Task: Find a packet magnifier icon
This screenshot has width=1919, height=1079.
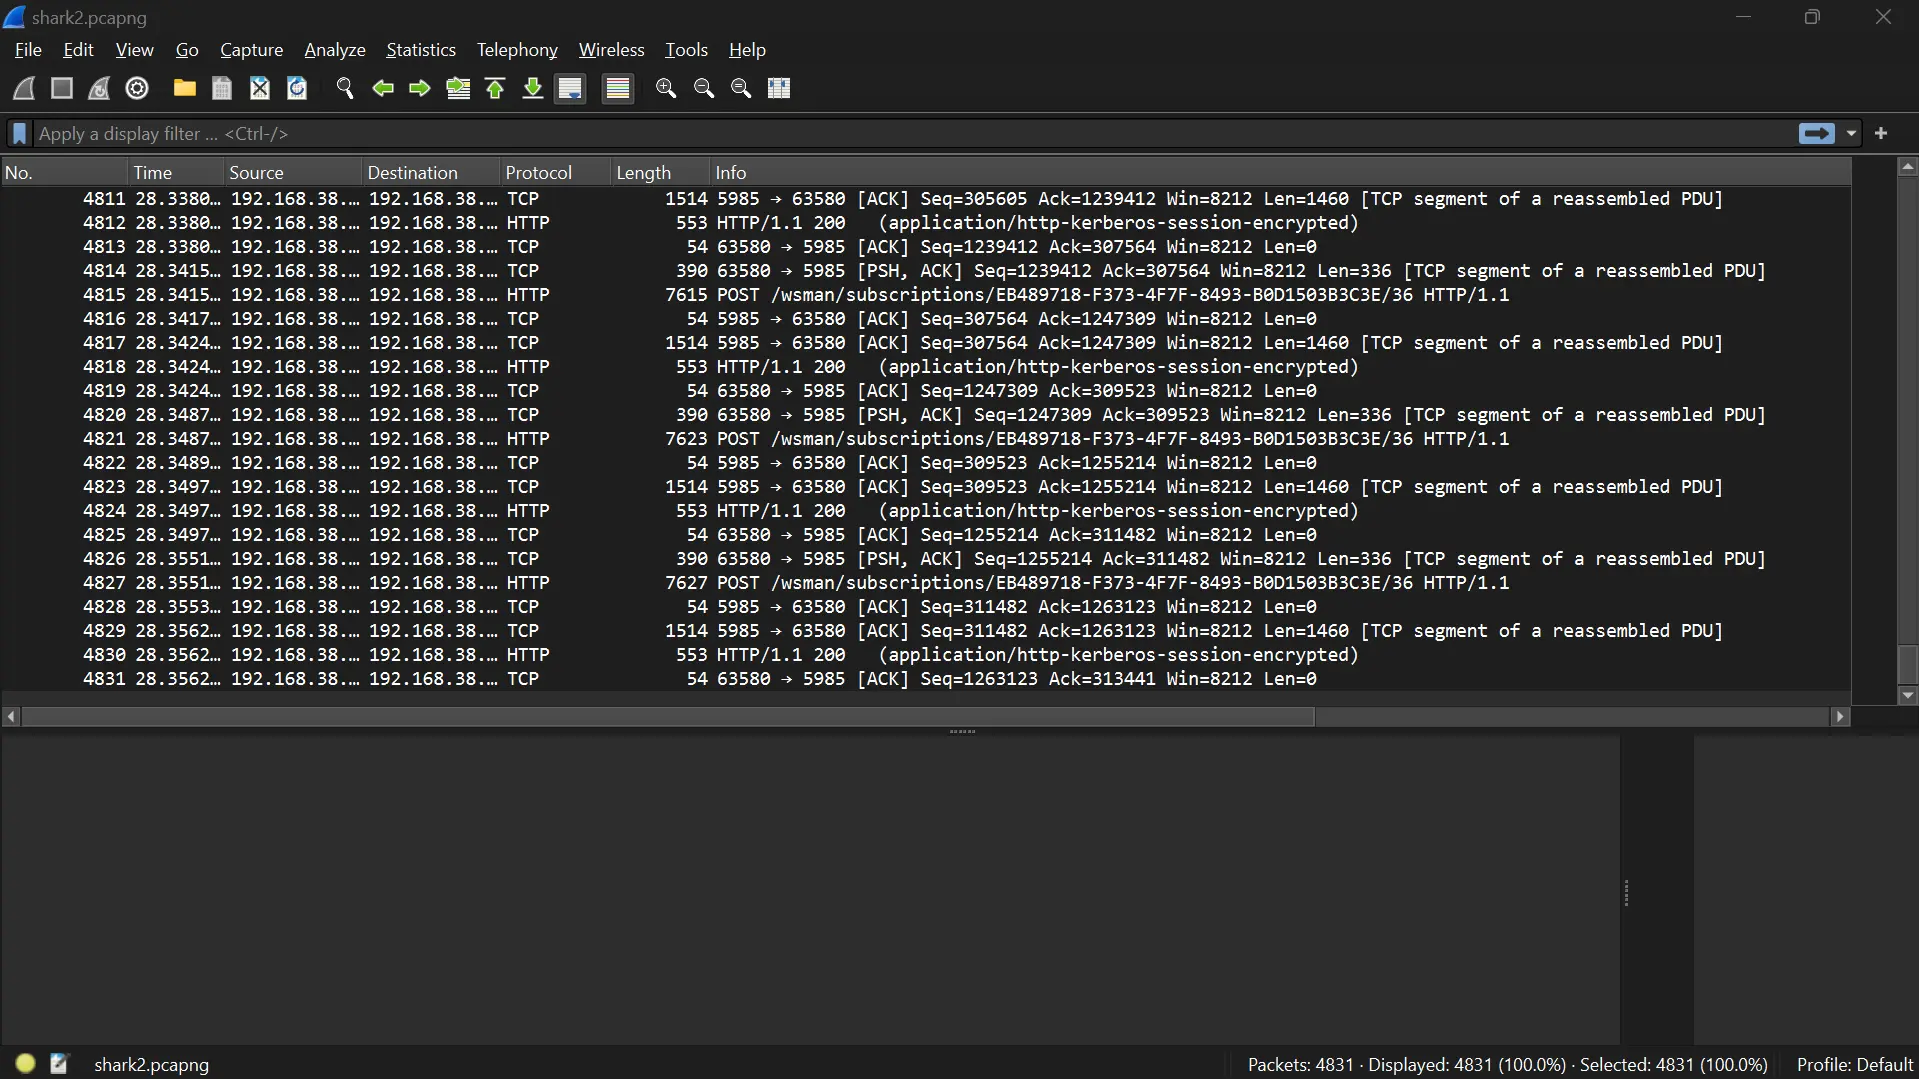Action: coord(345,88)
